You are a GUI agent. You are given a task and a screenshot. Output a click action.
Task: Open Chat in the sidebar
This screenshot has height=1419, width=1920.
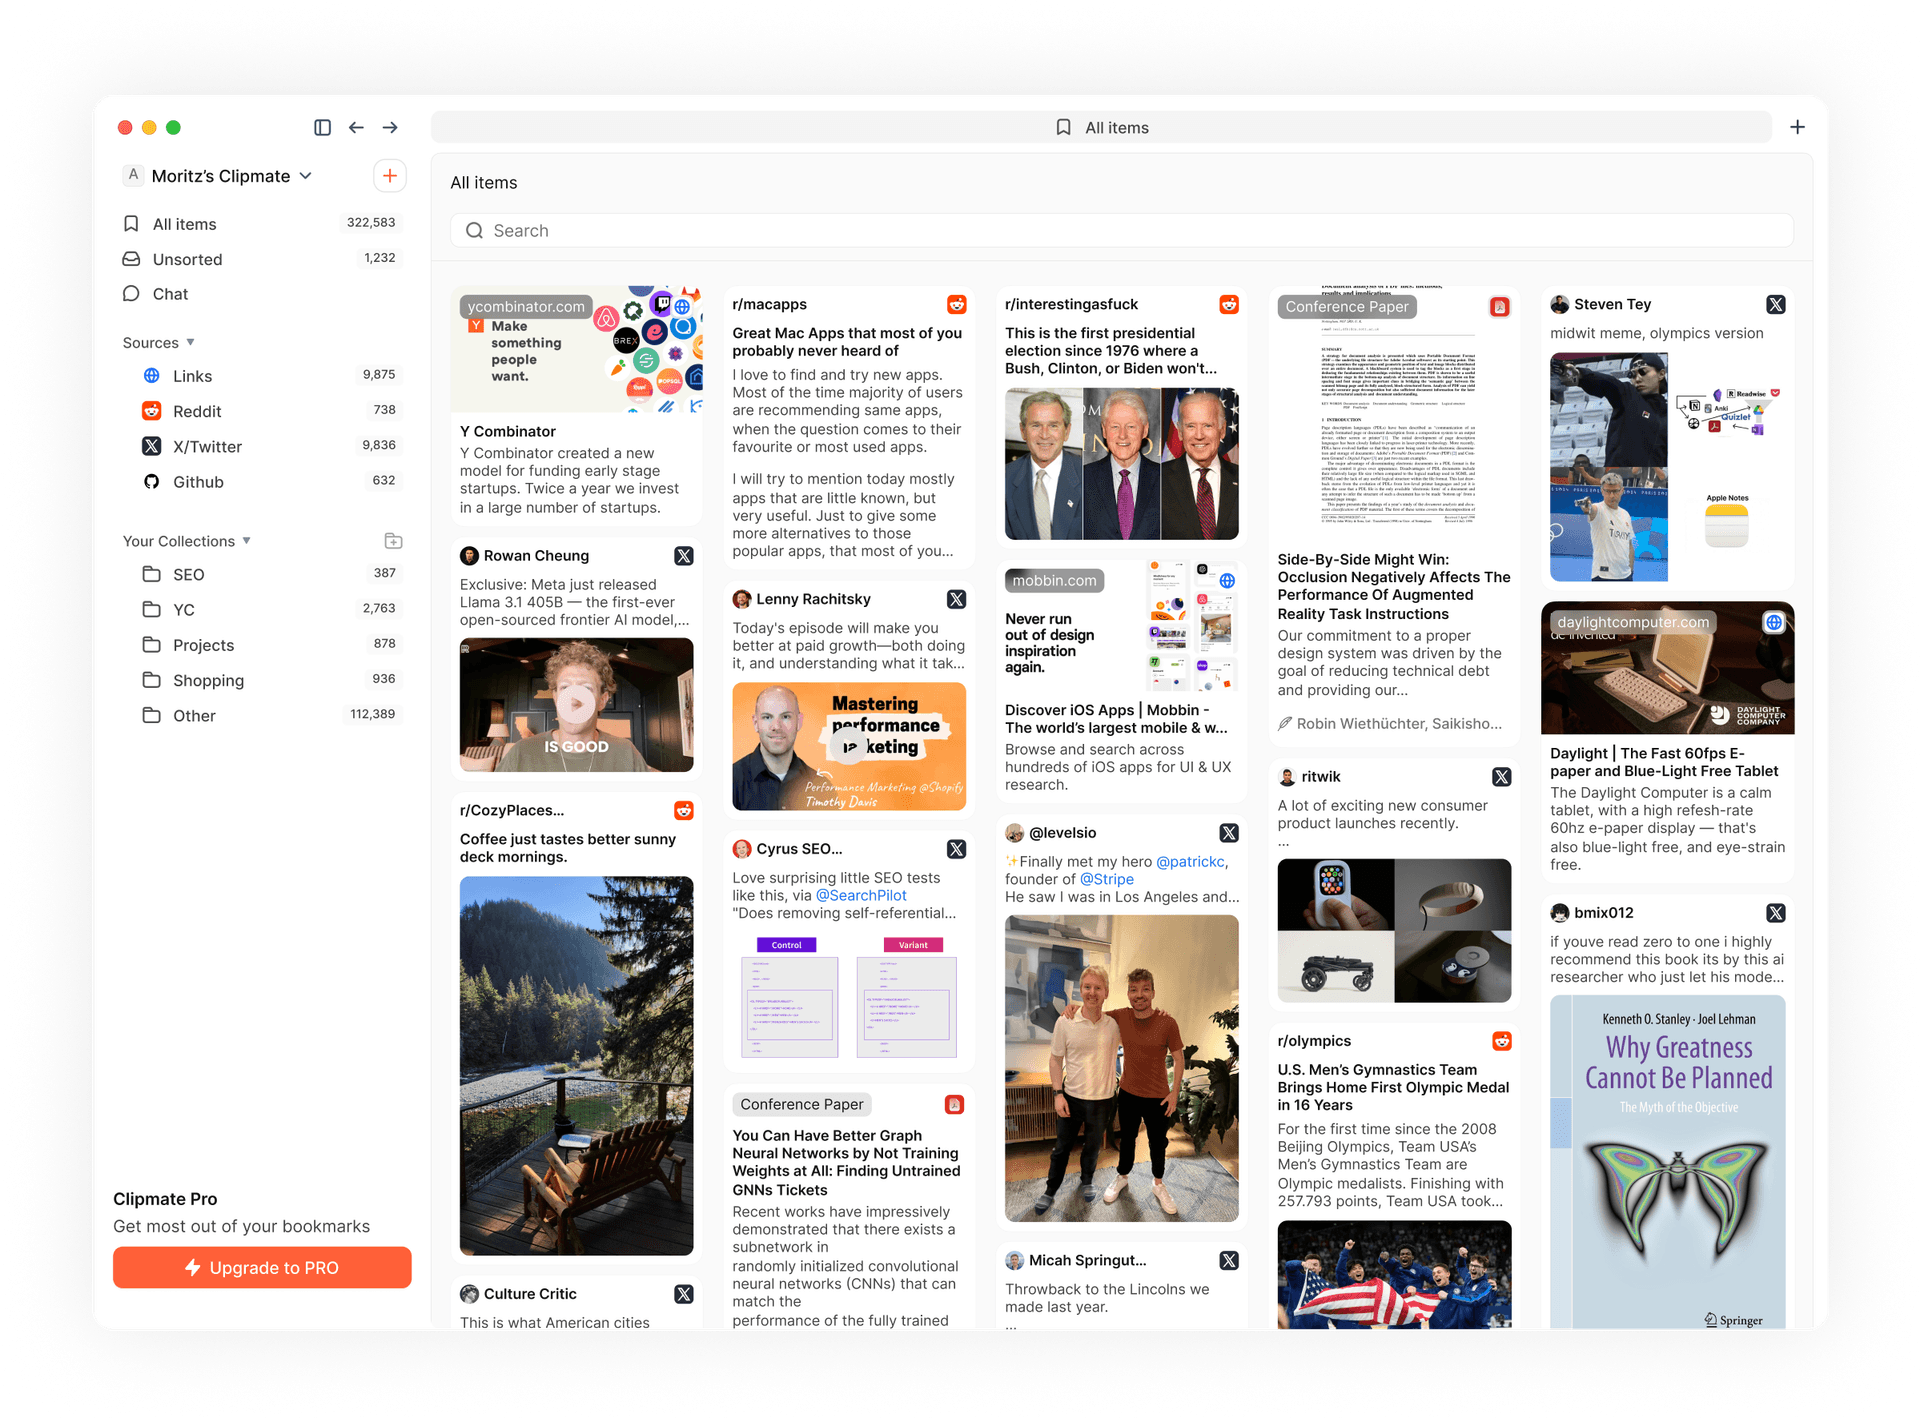pos(170,294)
